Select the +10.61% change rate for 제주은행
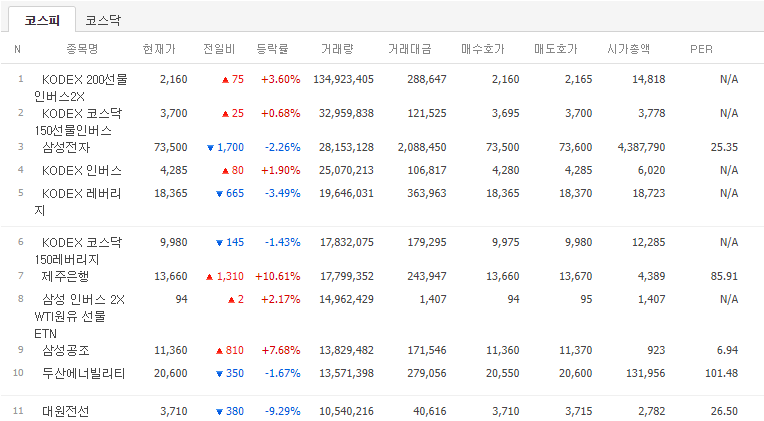 point(278,276)
